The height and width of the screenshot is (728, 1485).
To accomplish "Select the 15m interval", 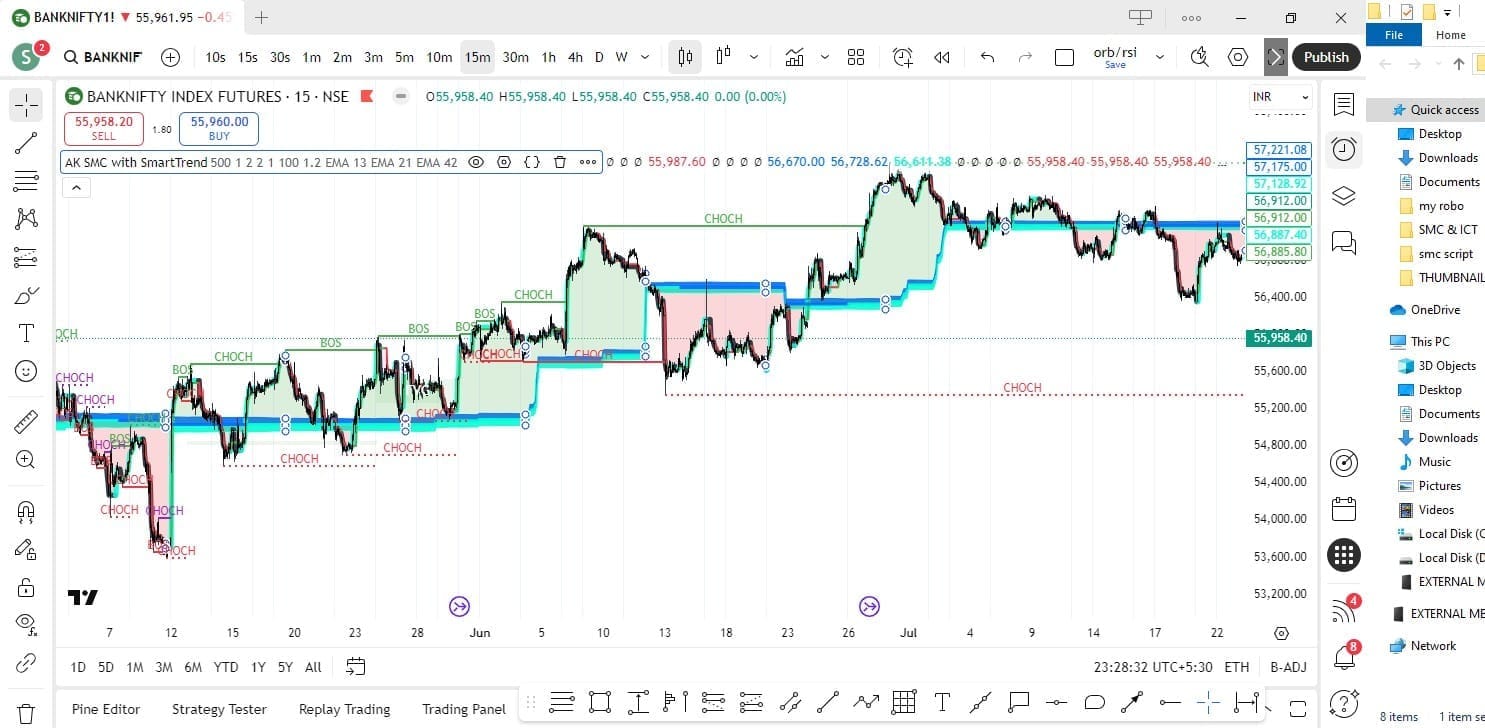I will (x=477, y=57).
